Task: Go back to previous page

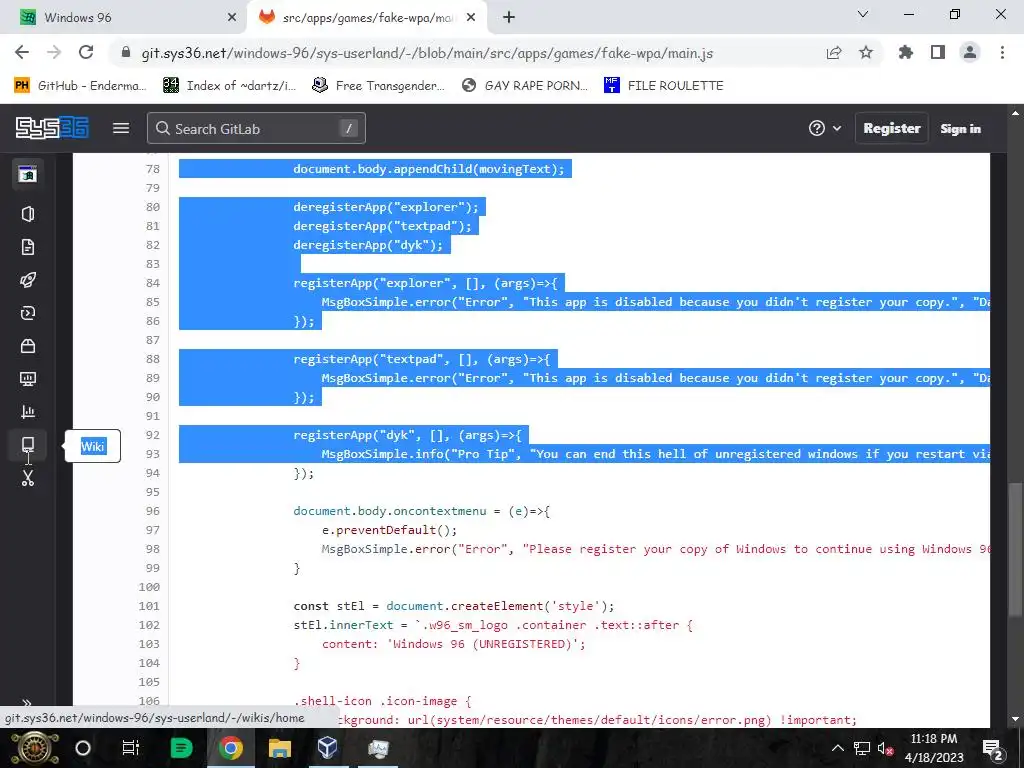Action: pyautogui.click(x=22, y=52)
